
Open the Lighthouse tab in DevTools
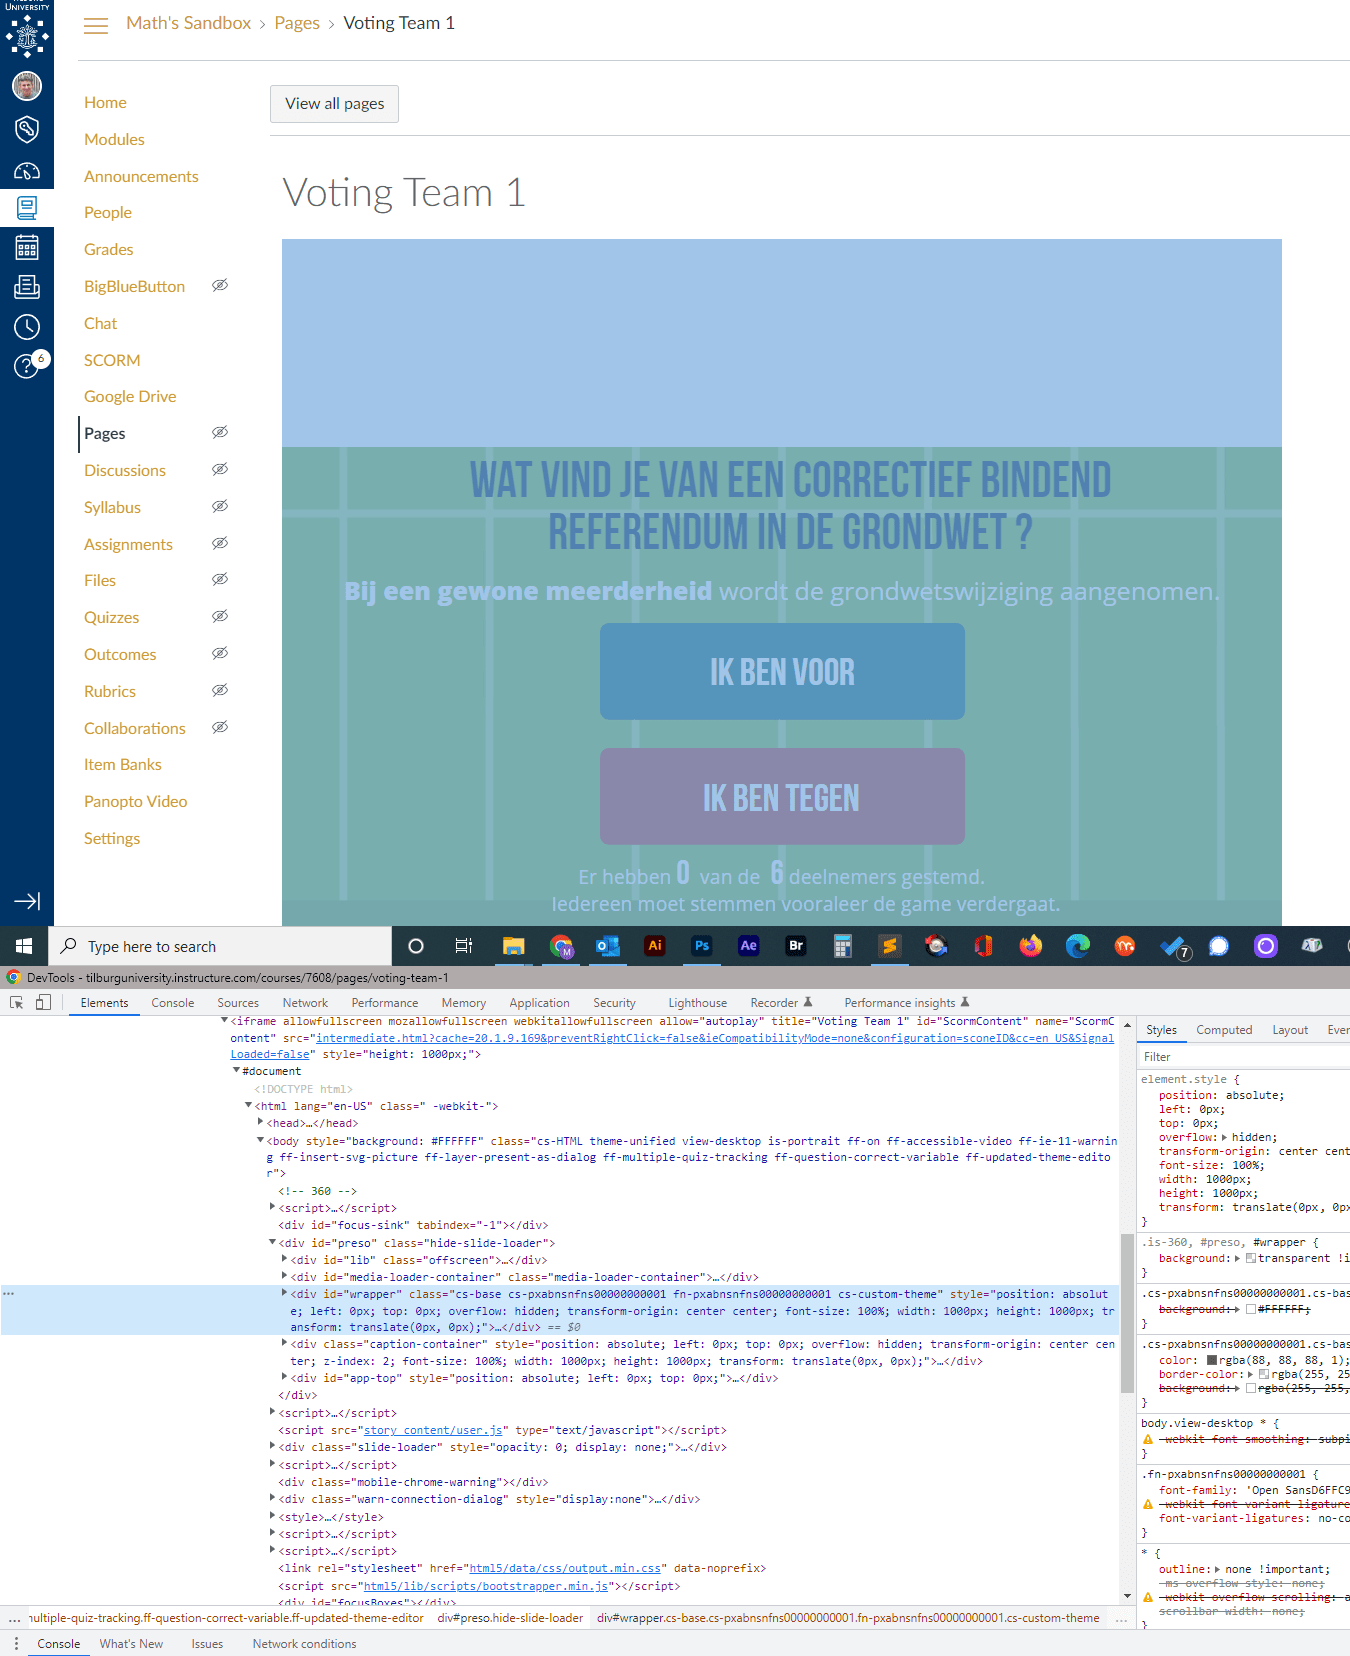click(697, 1003)
